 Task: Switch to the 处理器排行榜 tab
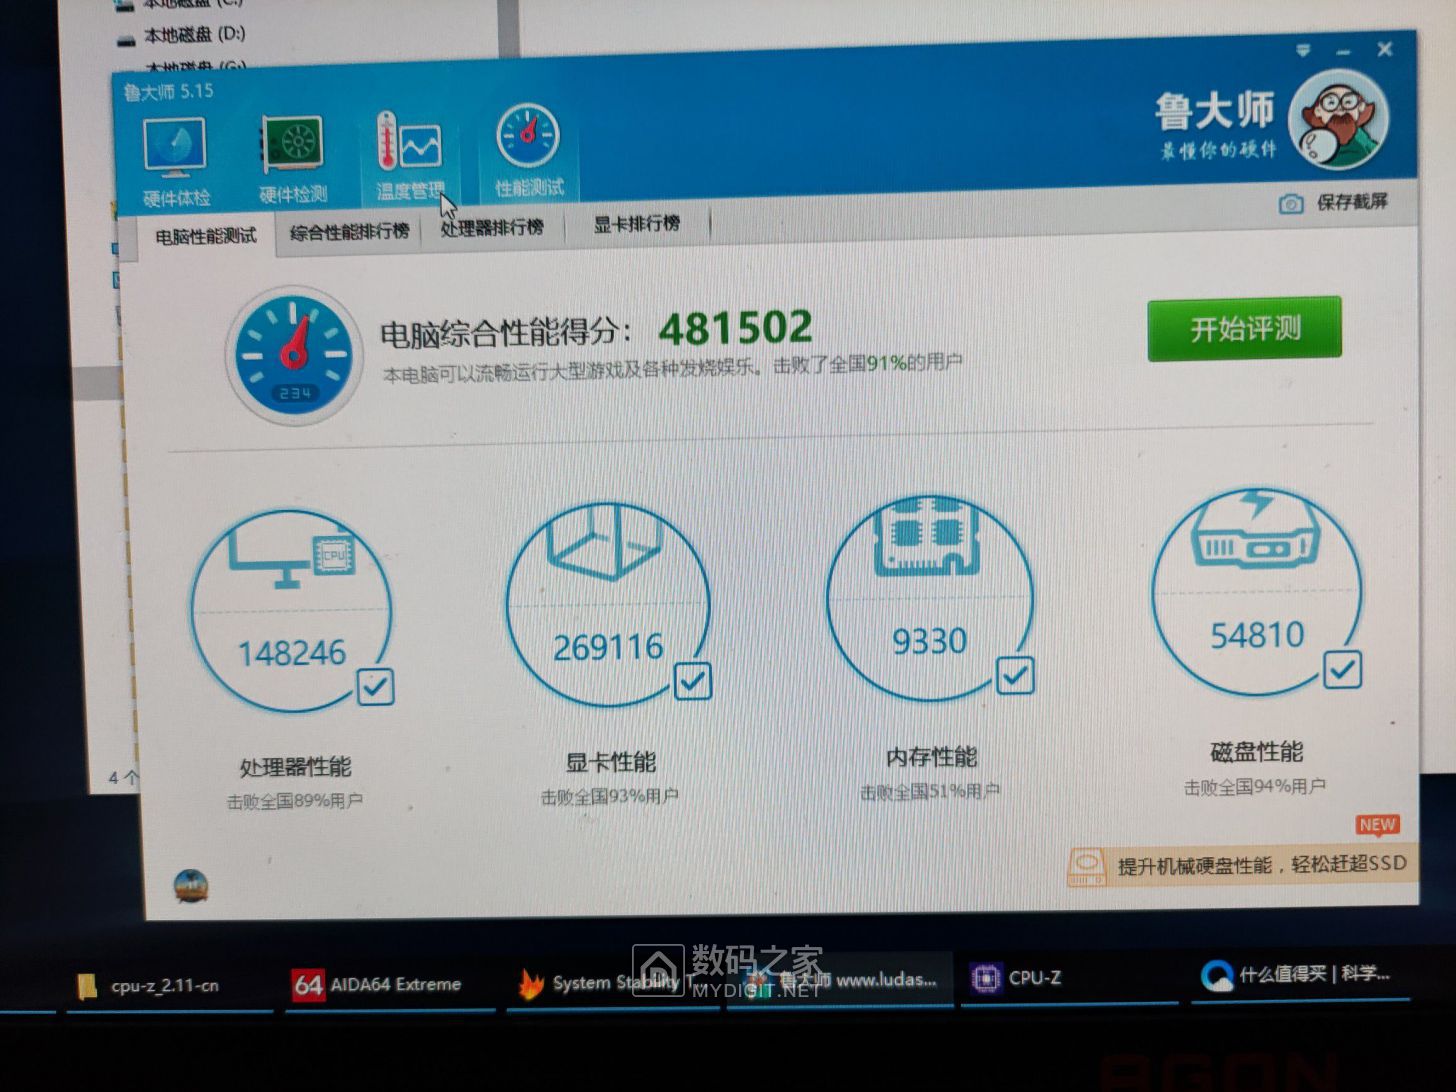tap(492, 228)
